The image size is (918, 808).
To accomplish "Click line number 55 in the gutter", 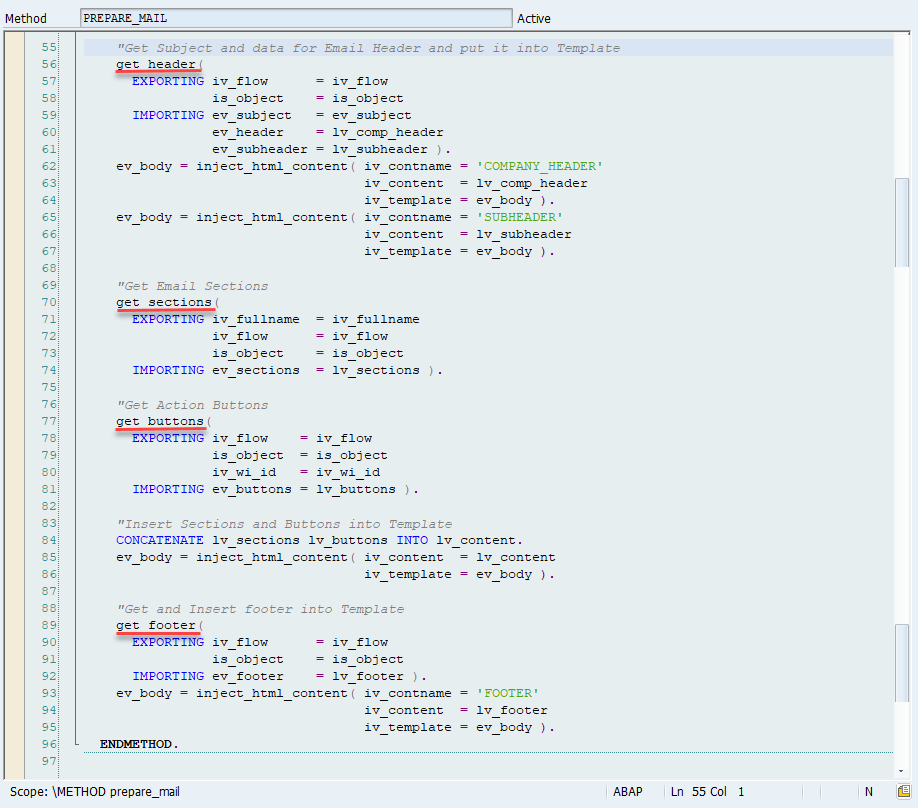I will tap(49, 47).
